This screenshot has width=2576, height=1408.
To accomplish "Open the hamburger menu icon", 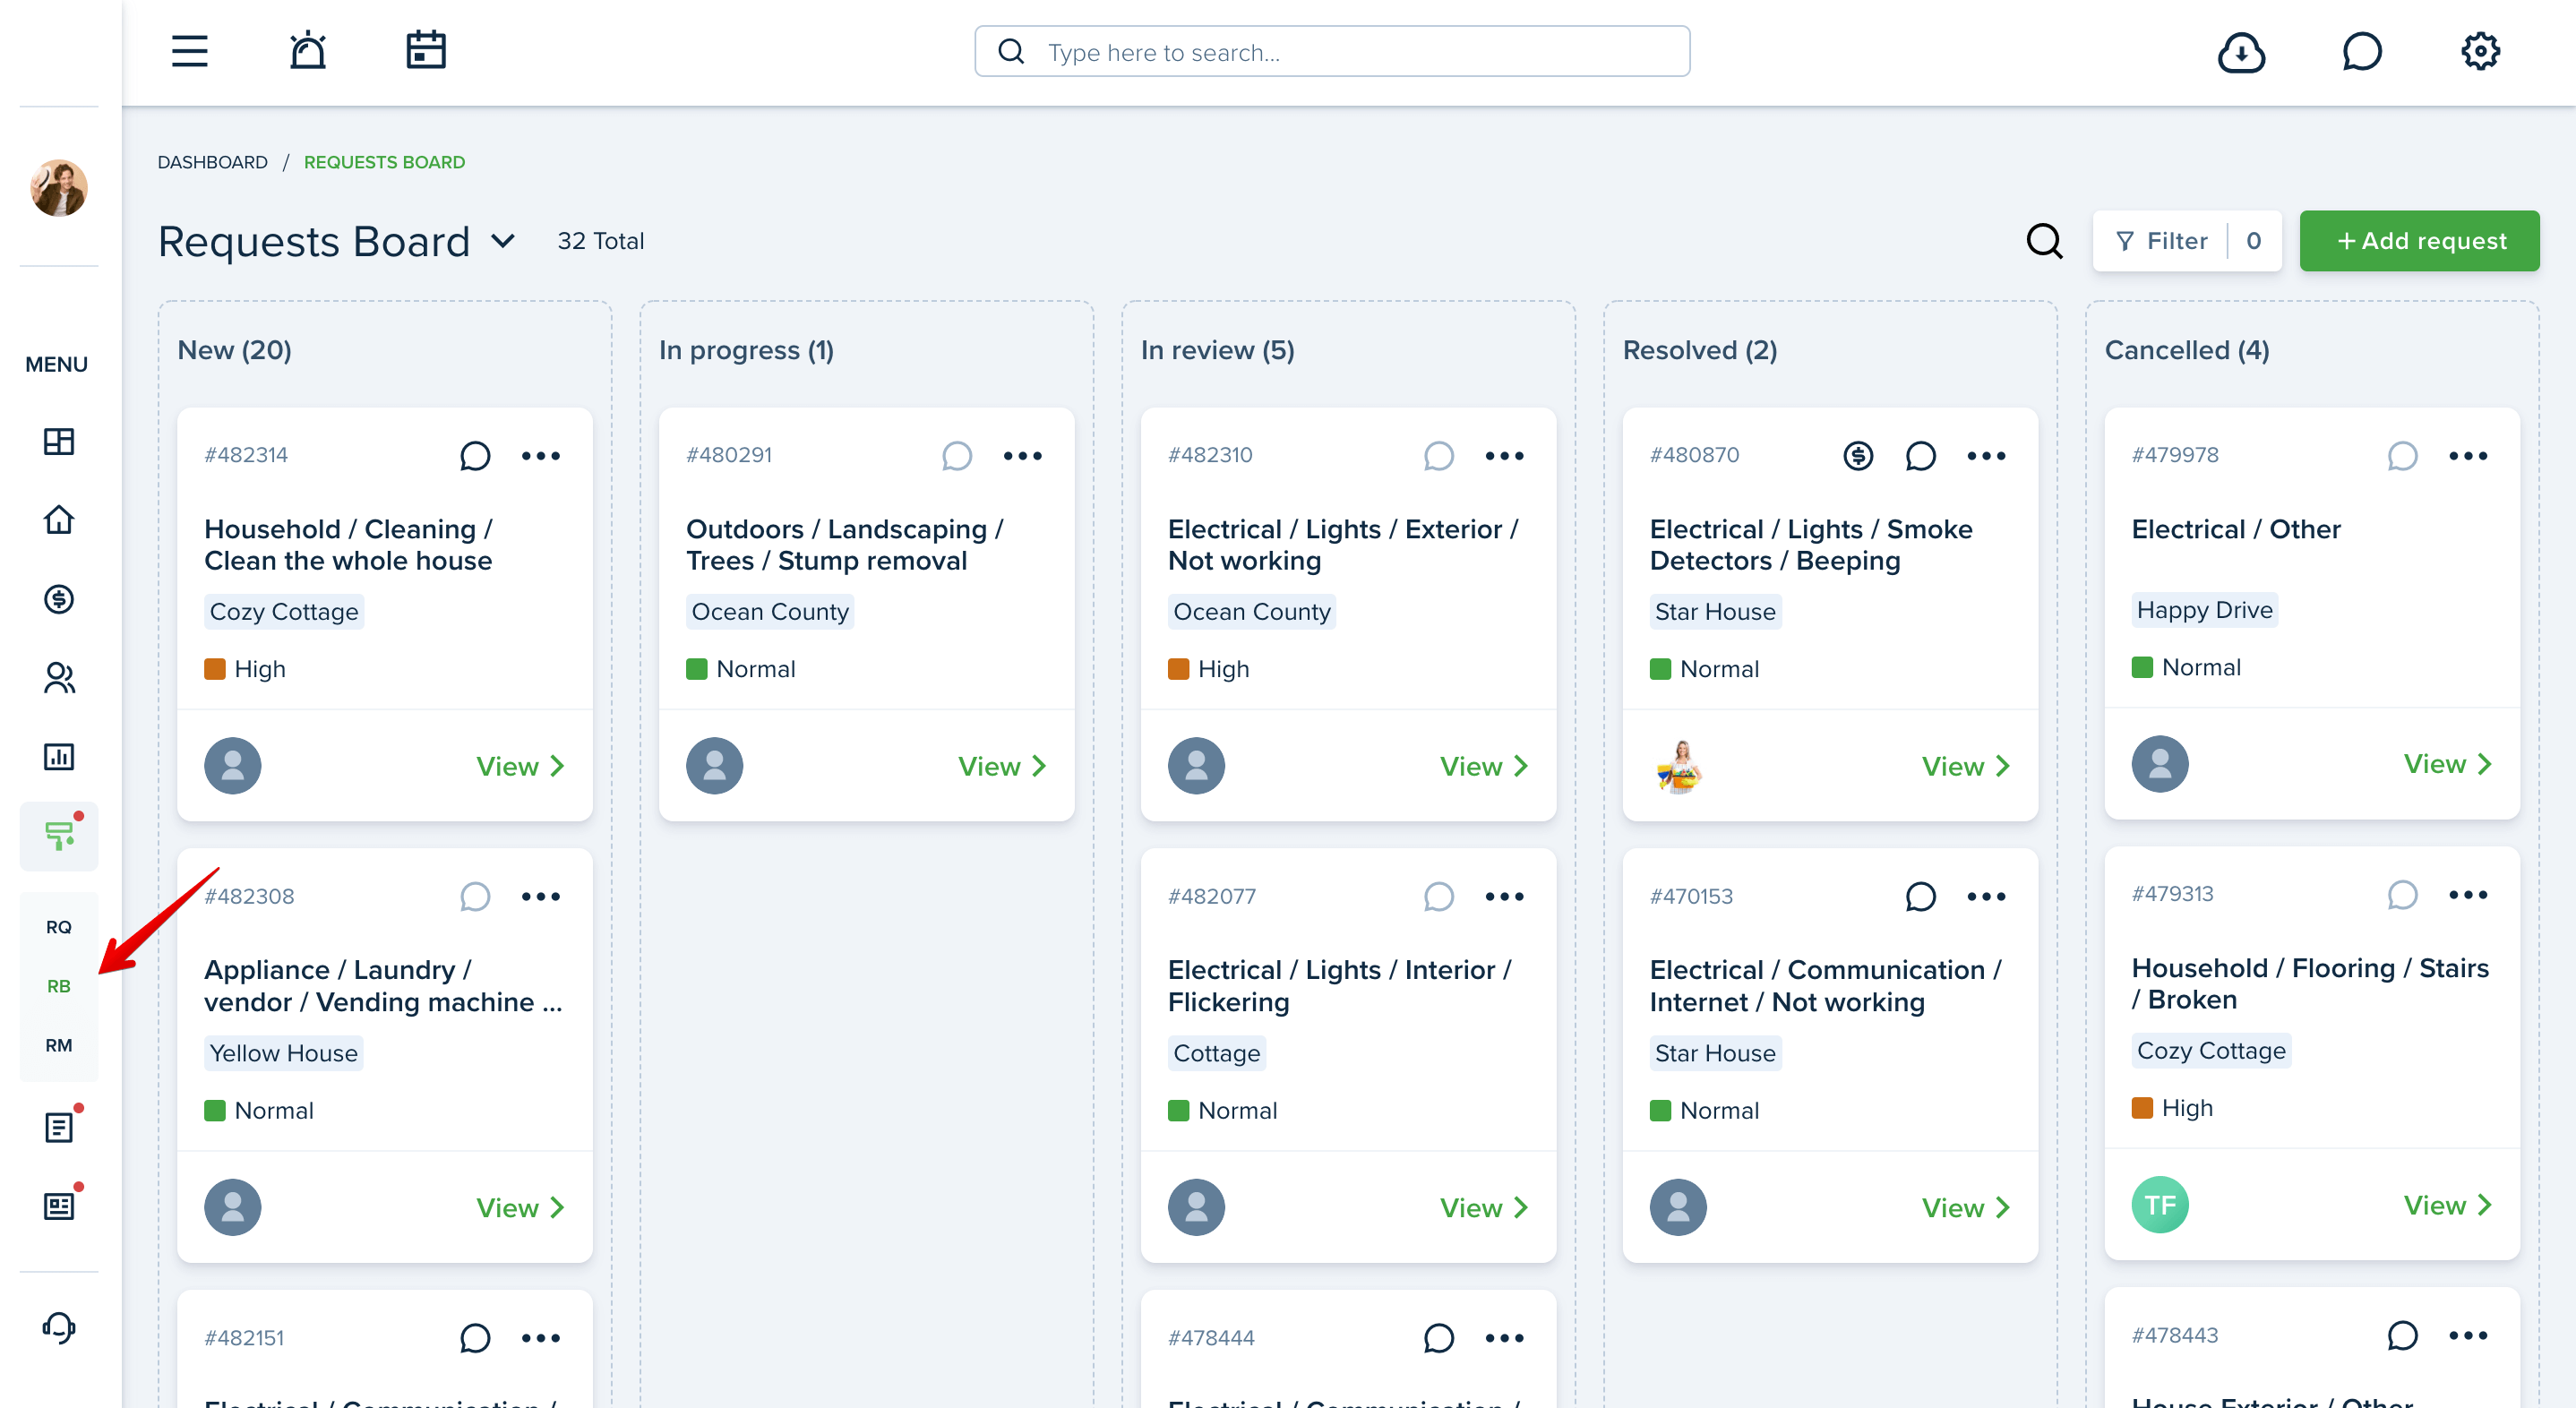I will [189, 52].
